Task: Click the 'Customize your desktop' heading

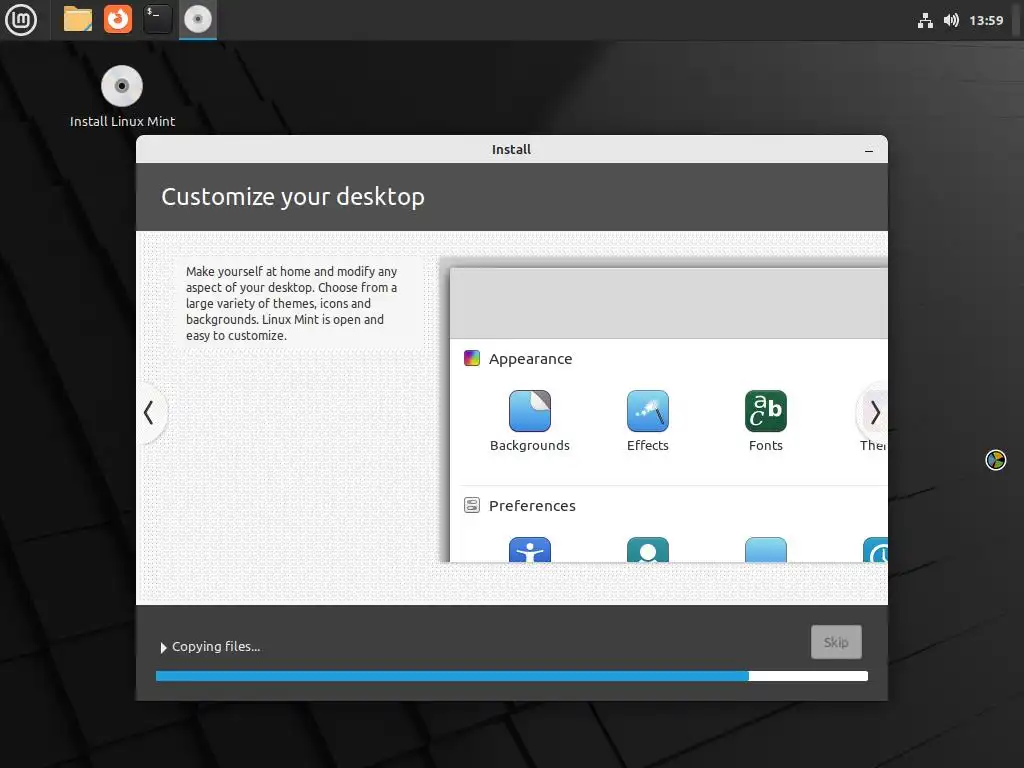Action: (293, 197)
